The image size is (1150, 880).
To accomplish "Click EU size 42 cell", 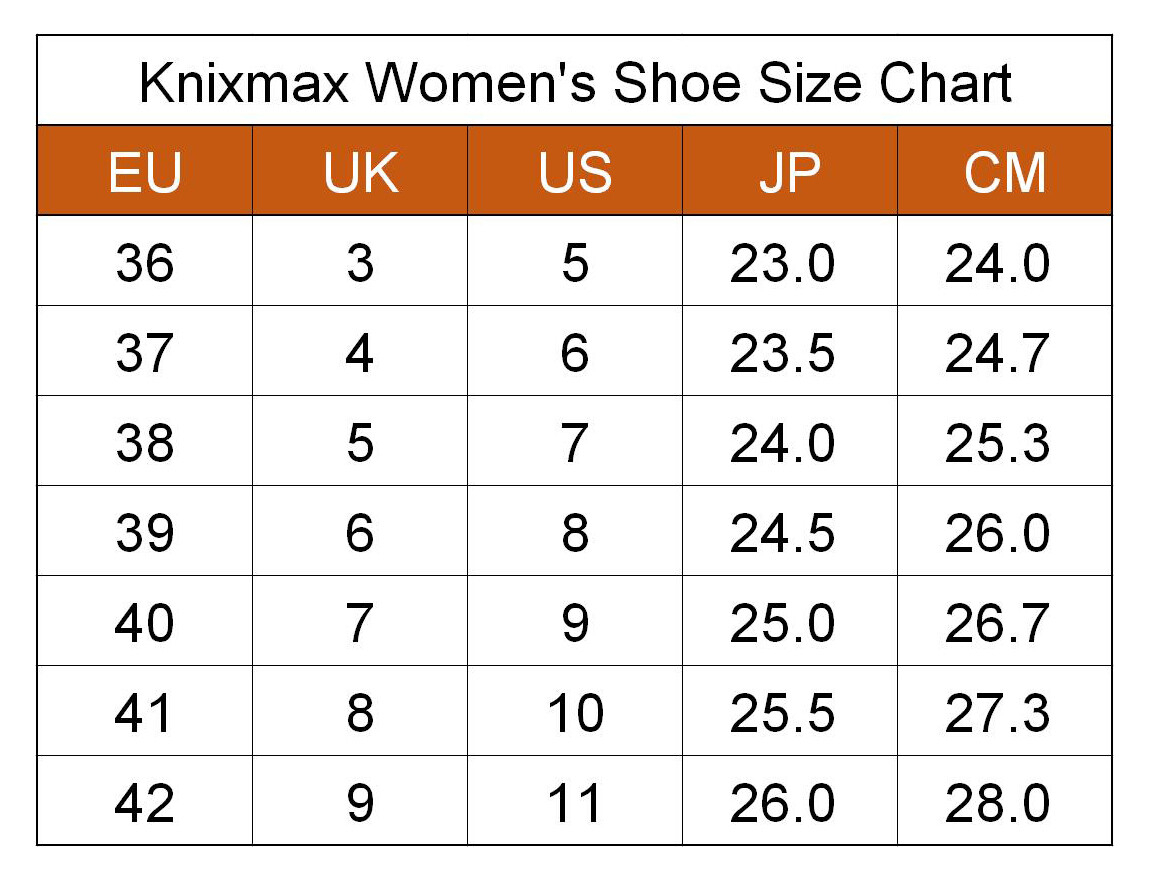I will pyautogui.click(x=144, y=801).
